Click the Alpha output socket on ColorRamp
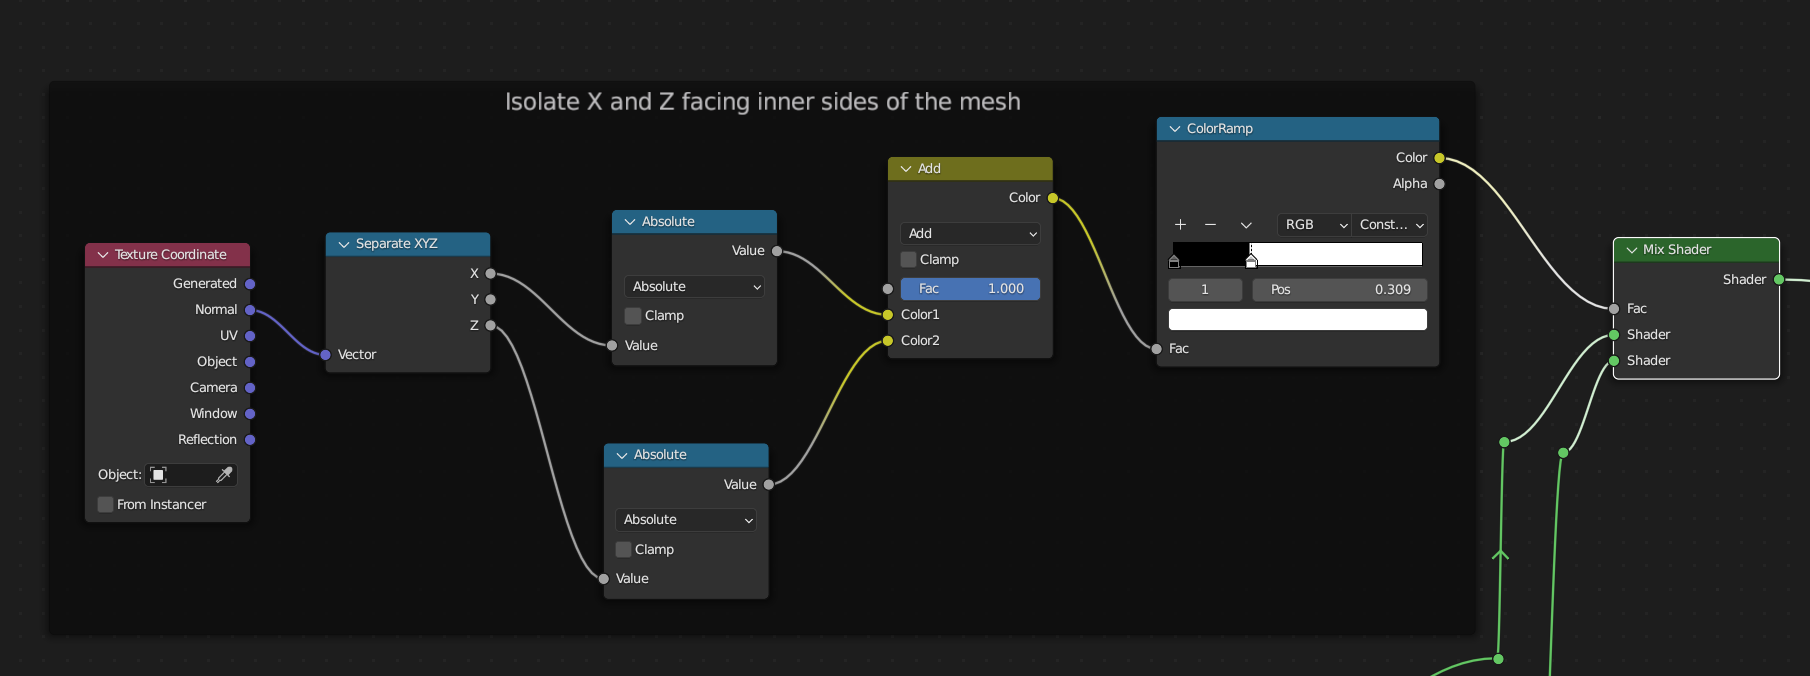 coord(1439,184)
